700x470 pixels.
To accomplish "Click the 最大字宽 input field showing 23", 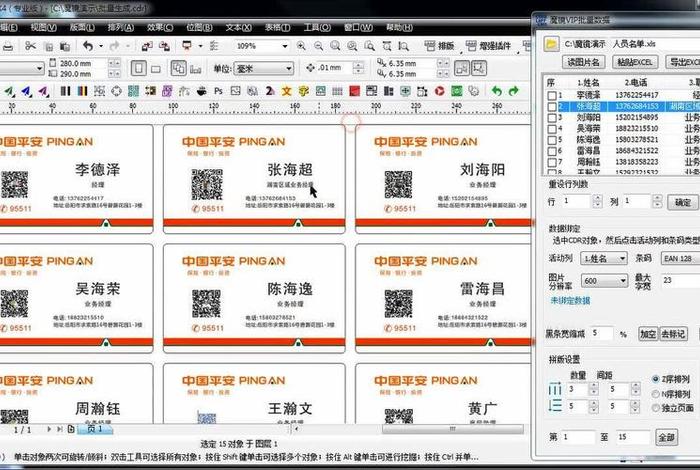I will pos(680,281).
